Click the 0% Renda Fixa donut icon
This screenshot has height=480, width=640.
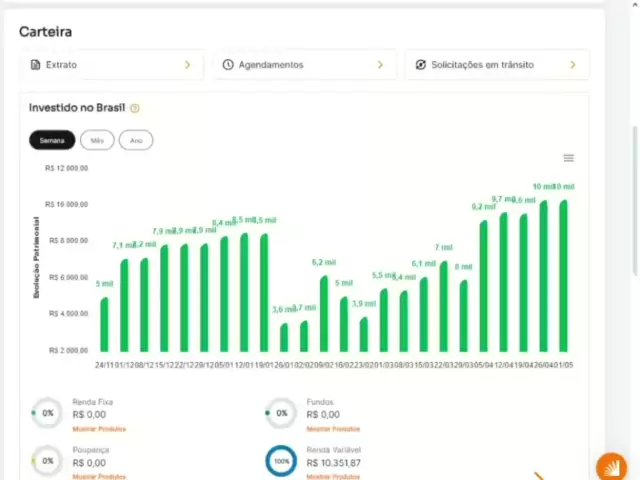click(47, 412)
